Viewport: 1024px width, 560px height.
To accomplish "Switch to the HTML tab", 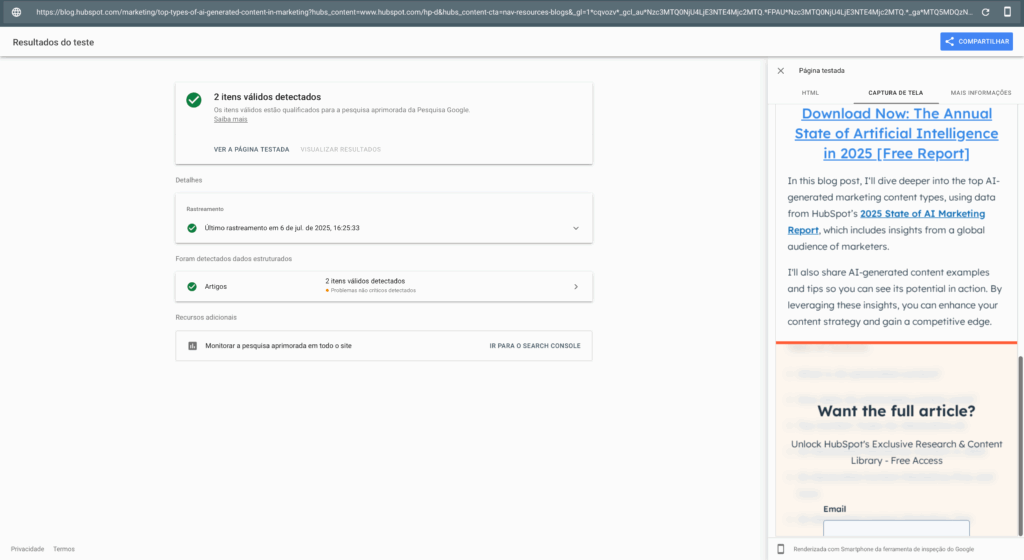I will click(810, 92).
